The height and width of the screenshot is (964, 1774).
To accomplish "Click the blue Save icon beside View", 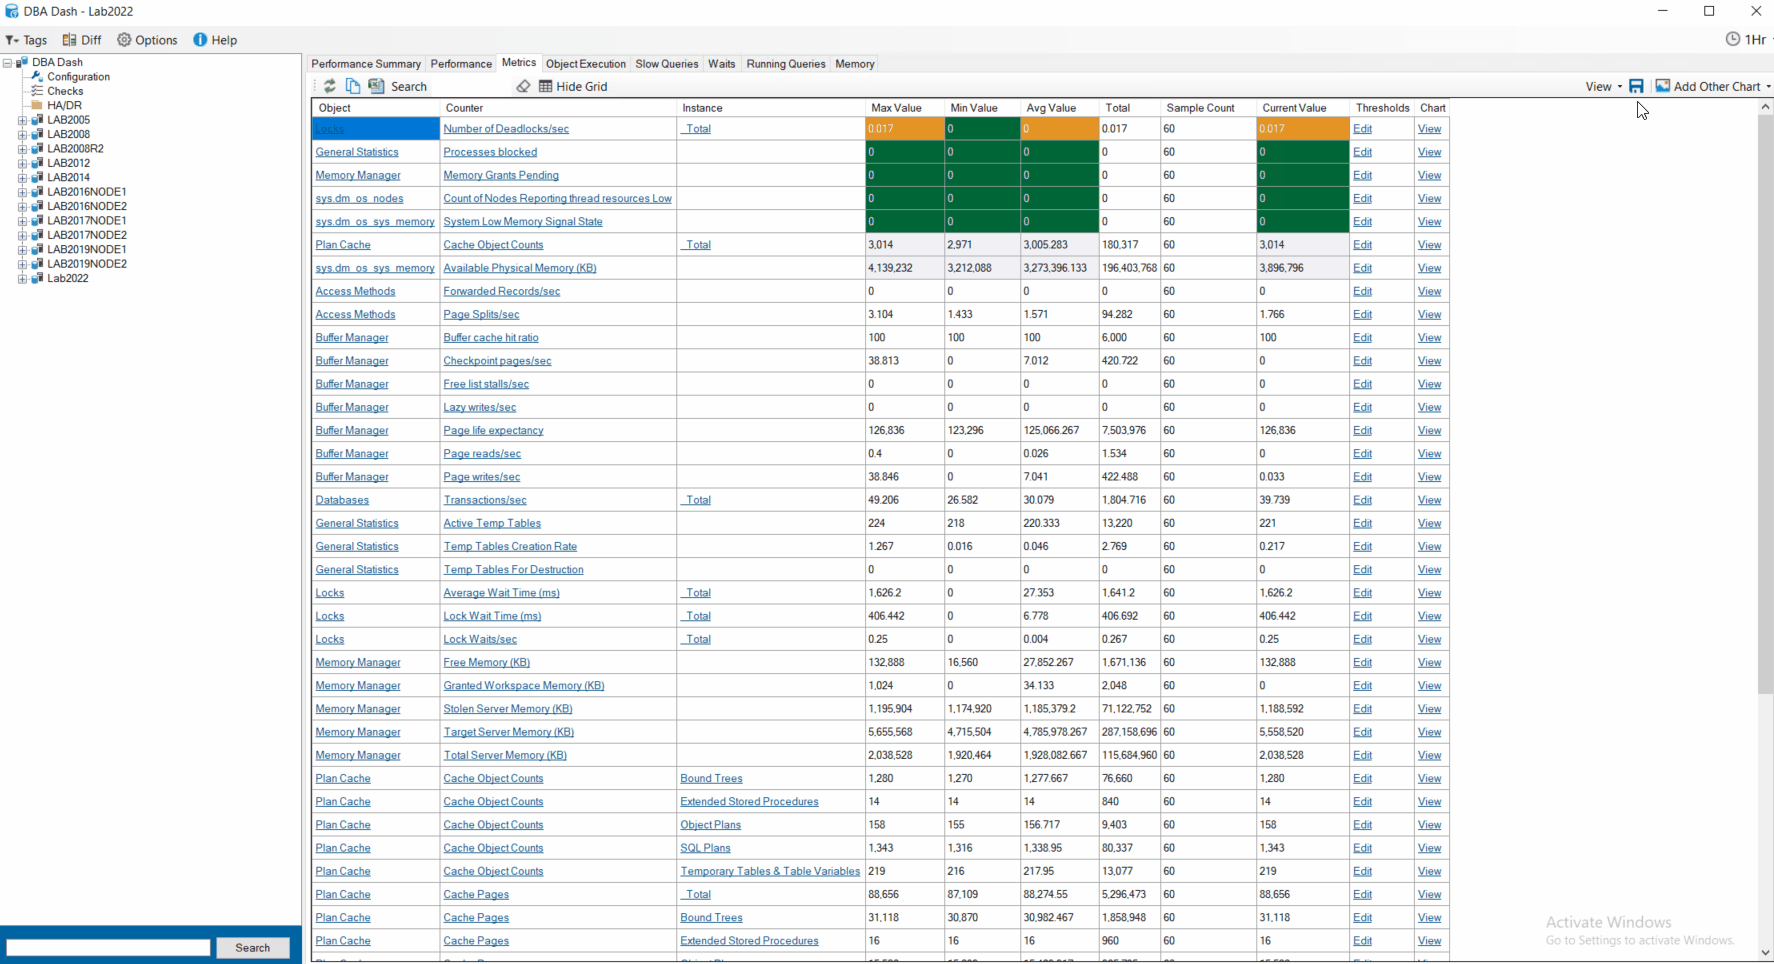I will tap(1636, 86).
